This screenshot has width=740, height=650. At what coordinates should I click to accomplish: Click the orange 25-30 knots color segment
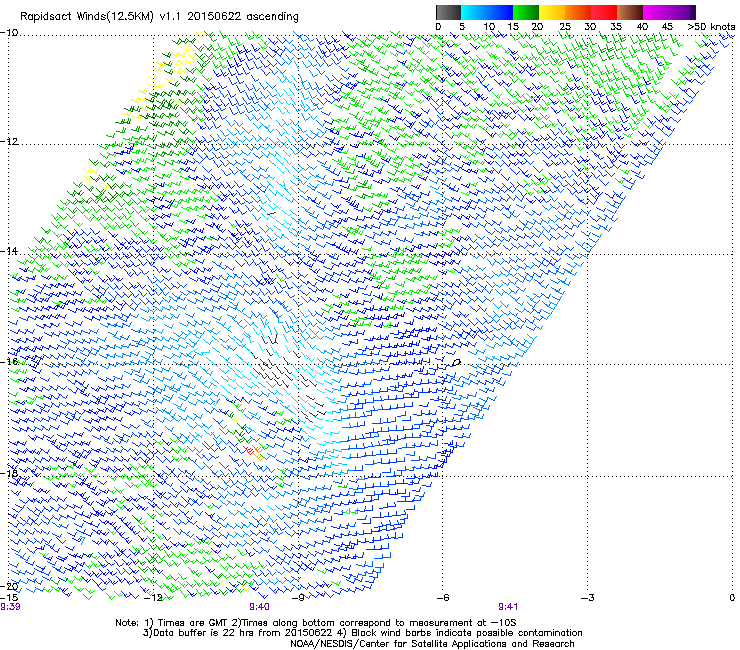(578, 12)
